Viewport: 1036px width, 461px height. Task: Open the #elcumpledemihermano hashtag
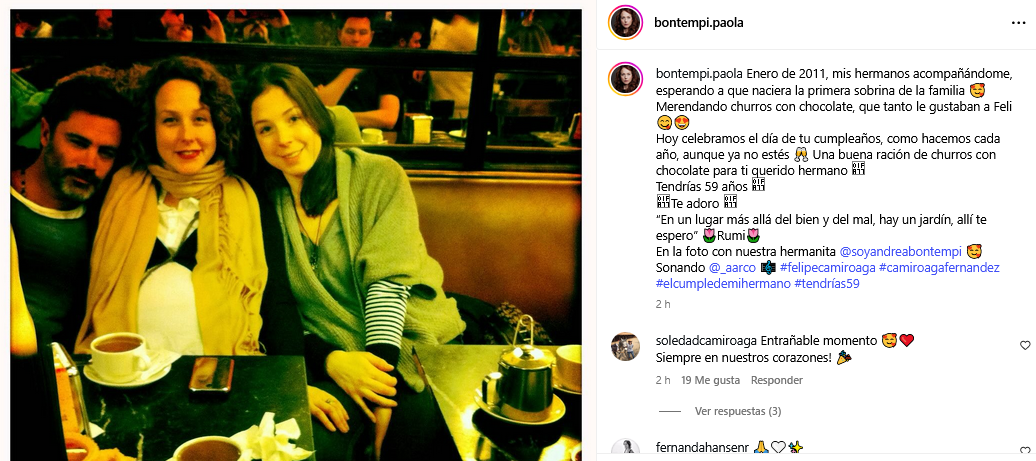click(x=723, y=284)
